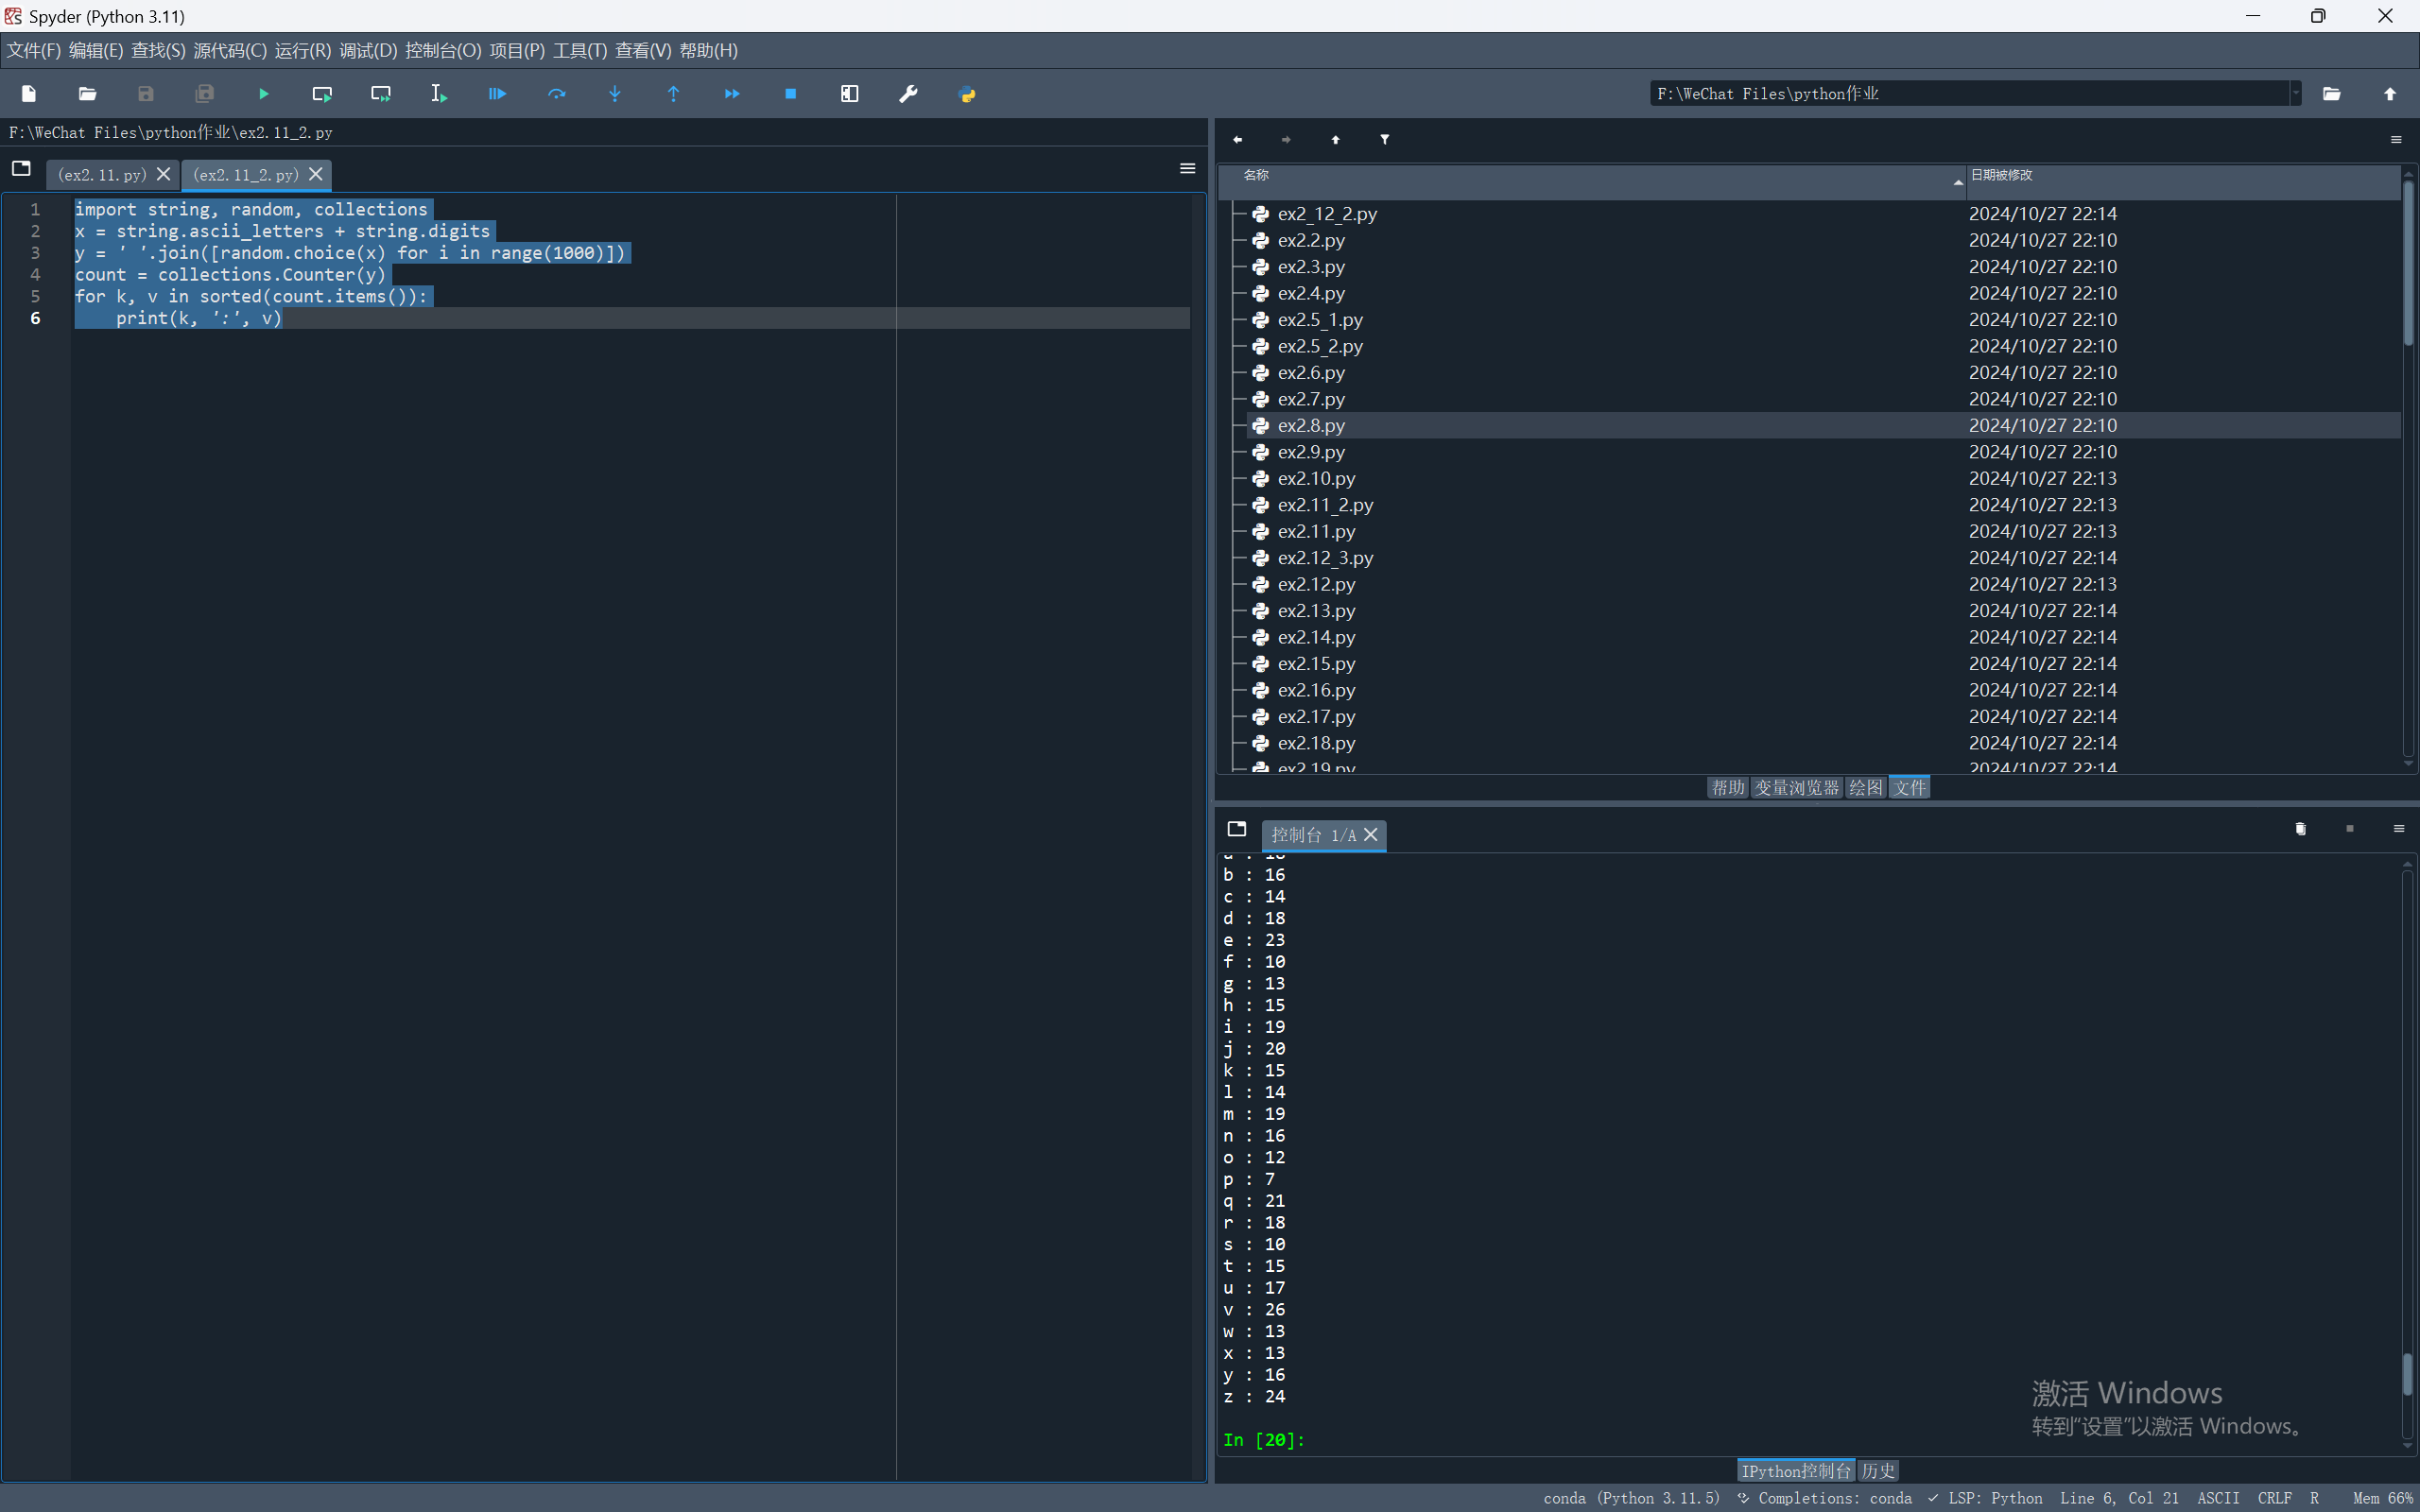Screen dimensions: 2420x1512
Task: Start debugging the file
Action: click(x=497, y=94)
